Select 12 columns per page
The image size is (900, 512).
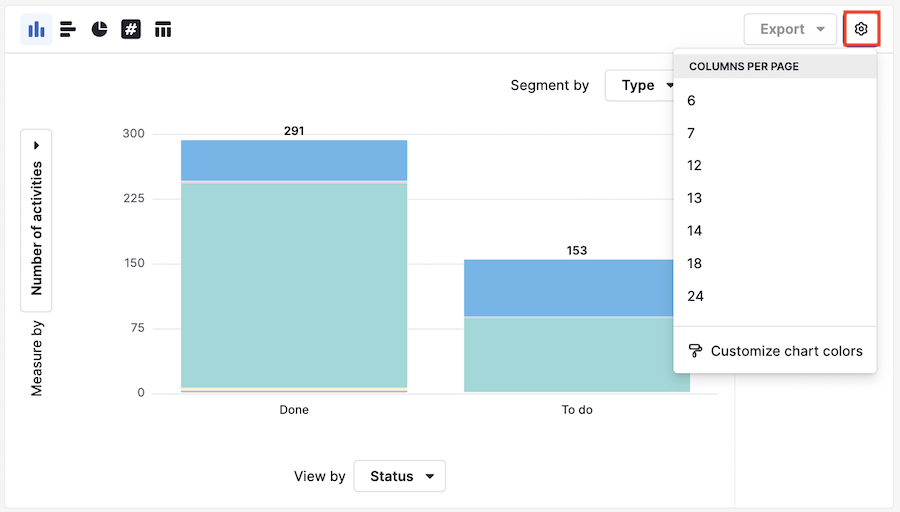[x=694, y=165]
